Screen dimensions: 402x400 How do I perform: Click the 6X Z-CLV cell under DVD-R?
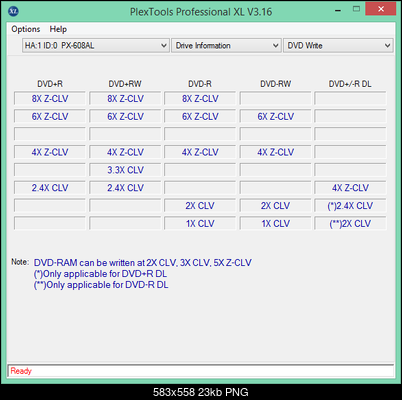[200, 116]
